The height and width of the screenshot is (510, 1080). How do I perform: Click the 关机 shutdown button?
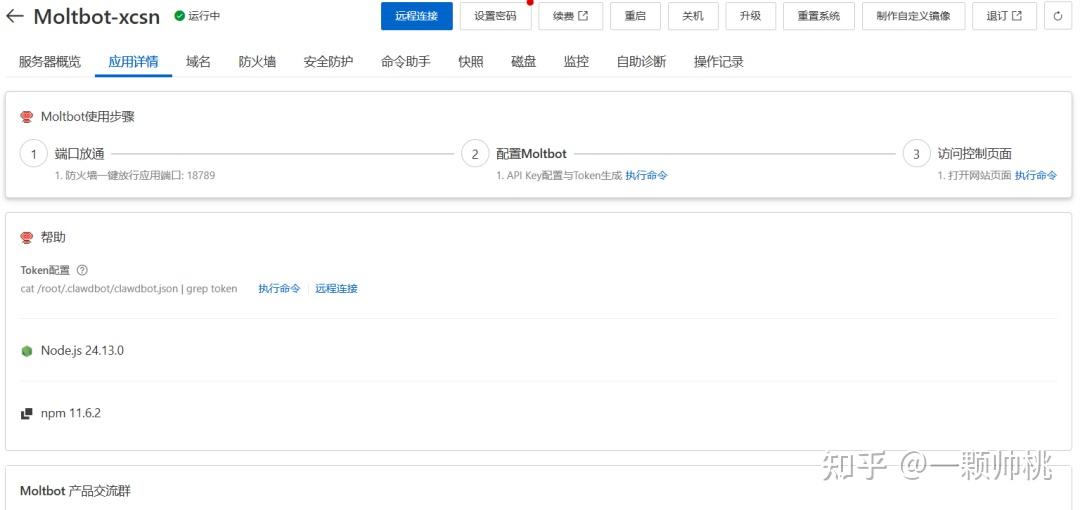(x=693, y=16)
